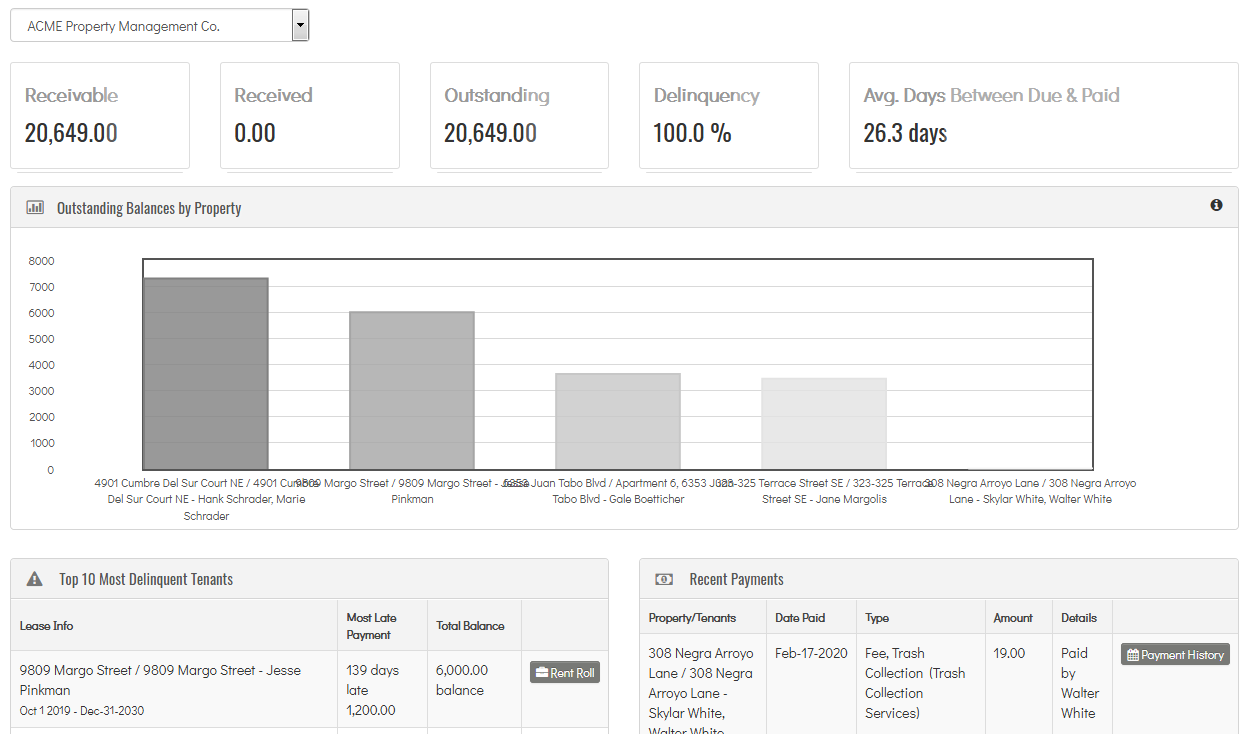This screenshot has height=734, width=1247.
Task: Click the money icon beside Recent Payments
Action: tap(664, 579)
